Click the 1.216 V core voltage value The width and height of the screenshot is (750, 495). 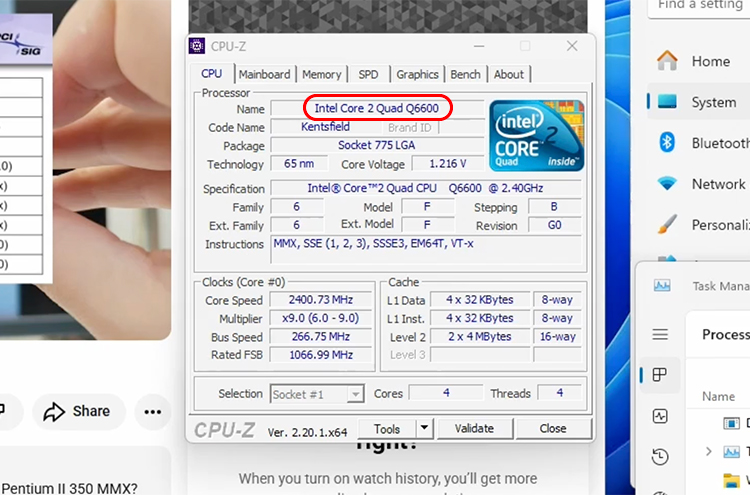click(448, 164)
